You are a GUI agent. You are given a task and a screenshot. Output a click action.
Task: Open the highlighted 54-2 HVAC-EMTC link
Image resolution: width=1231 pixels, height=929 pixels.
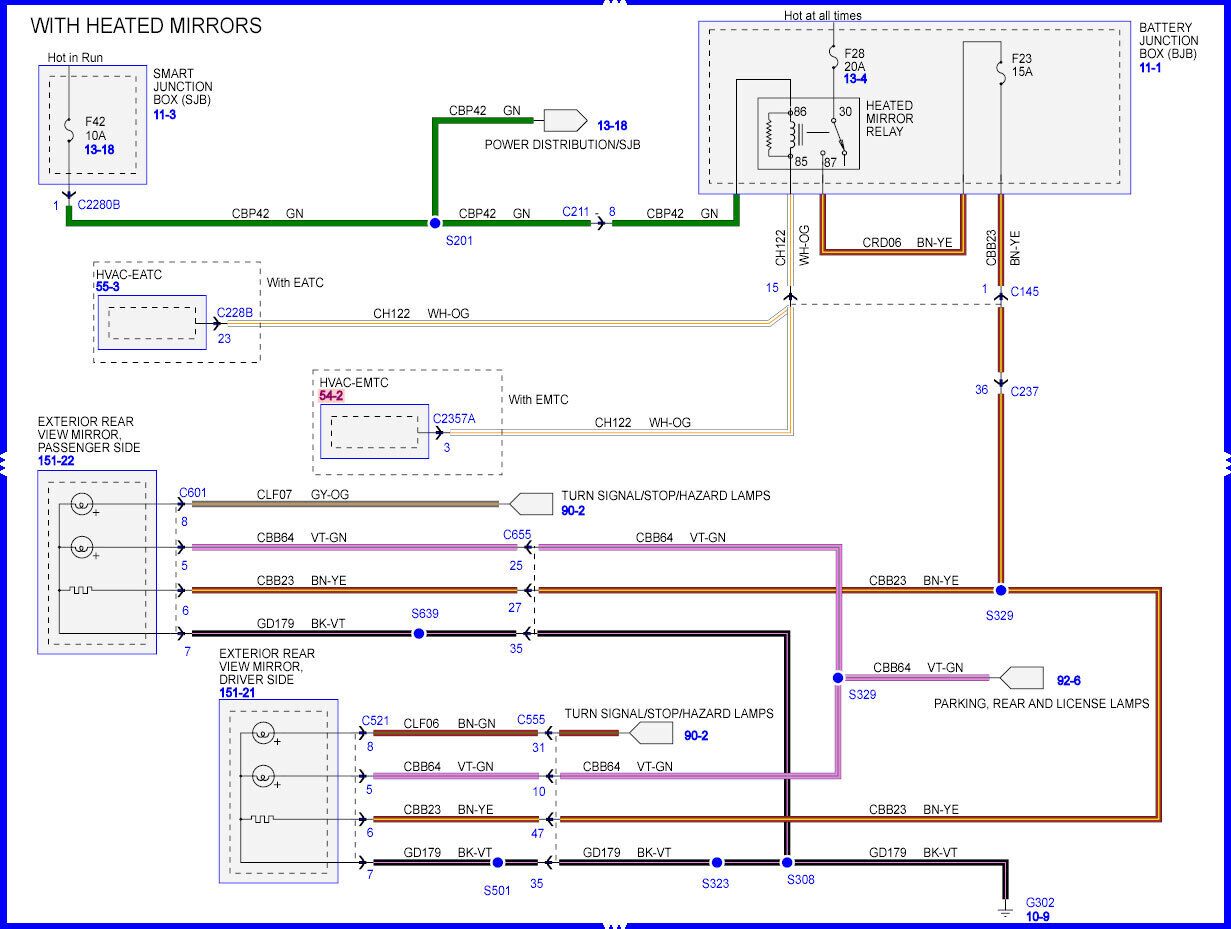click(x=332, y=397)
